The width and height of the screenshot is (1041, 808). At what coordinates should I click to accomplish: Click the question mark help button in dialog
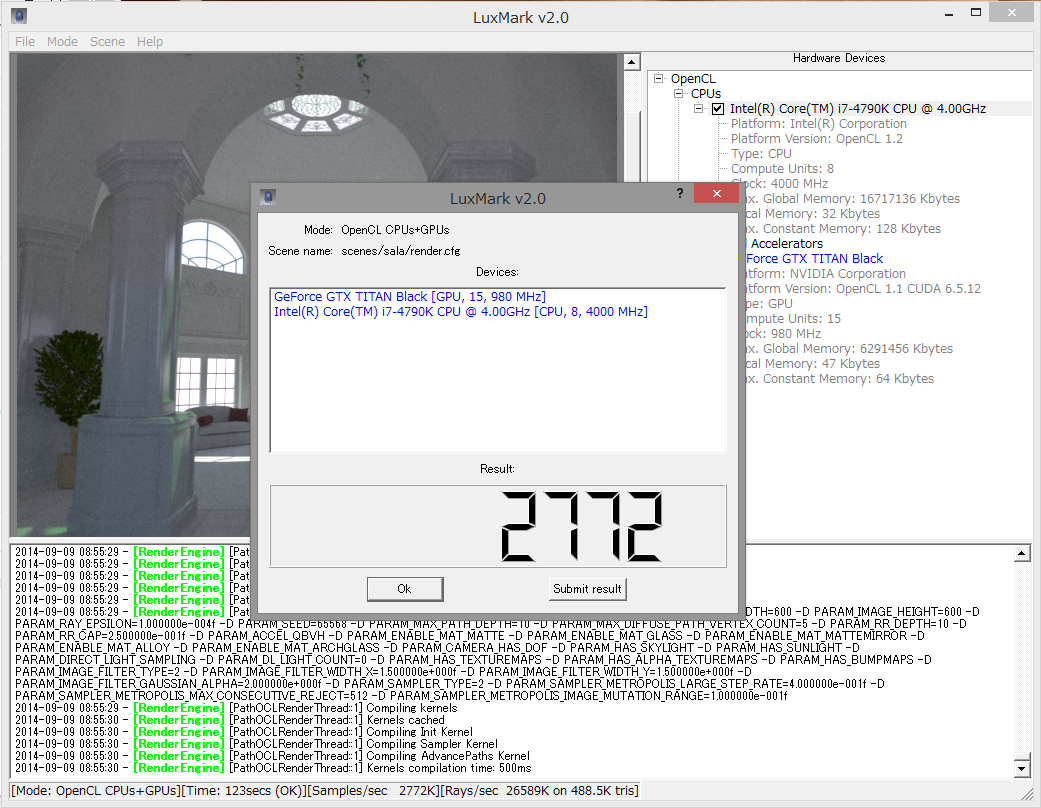tap(680, 194)
